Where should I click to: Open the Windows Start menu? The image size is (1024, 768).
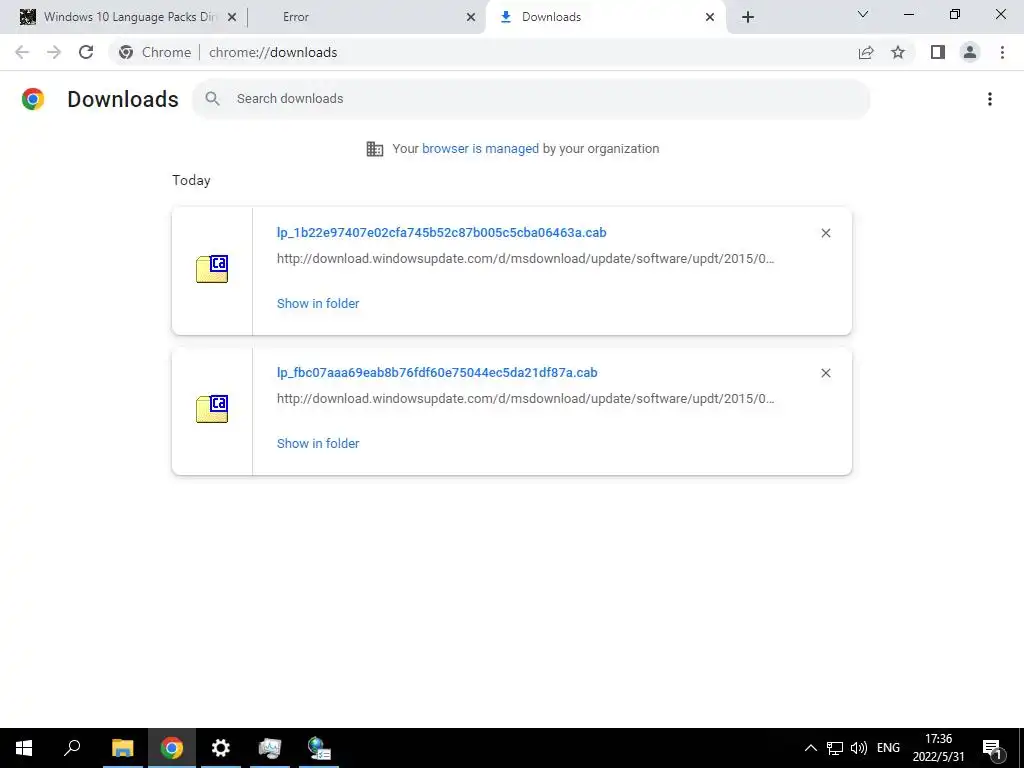coord(24,748)
